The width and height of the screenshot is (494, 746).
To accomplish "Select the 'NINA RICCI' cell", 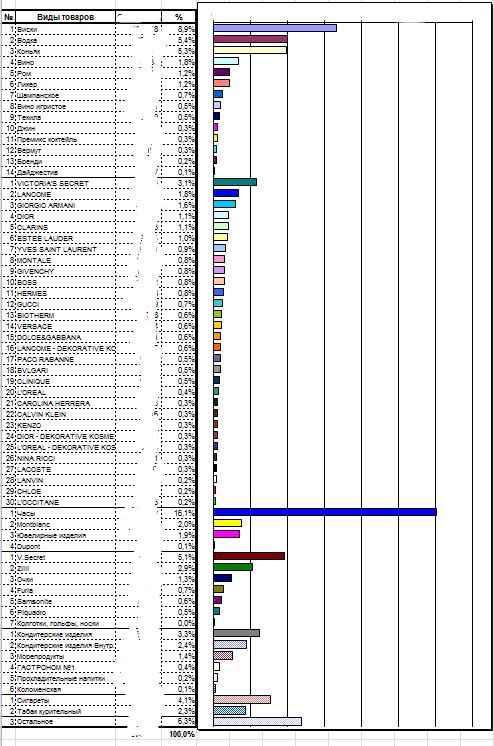I will pyautogui.click(x=66, y=458).
